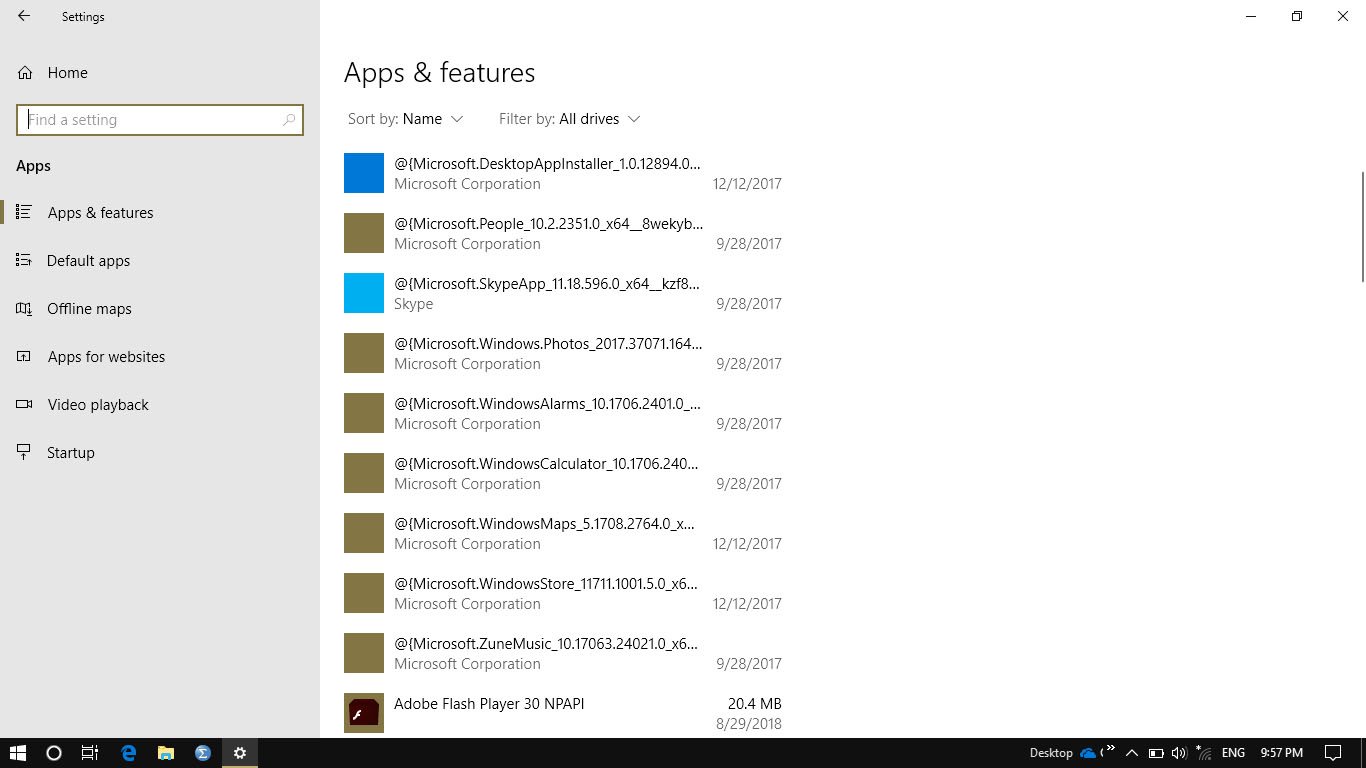Screen dimensions: 1366x768
Task: Click the WindowsMaps app icon
Action: point(364,533)
